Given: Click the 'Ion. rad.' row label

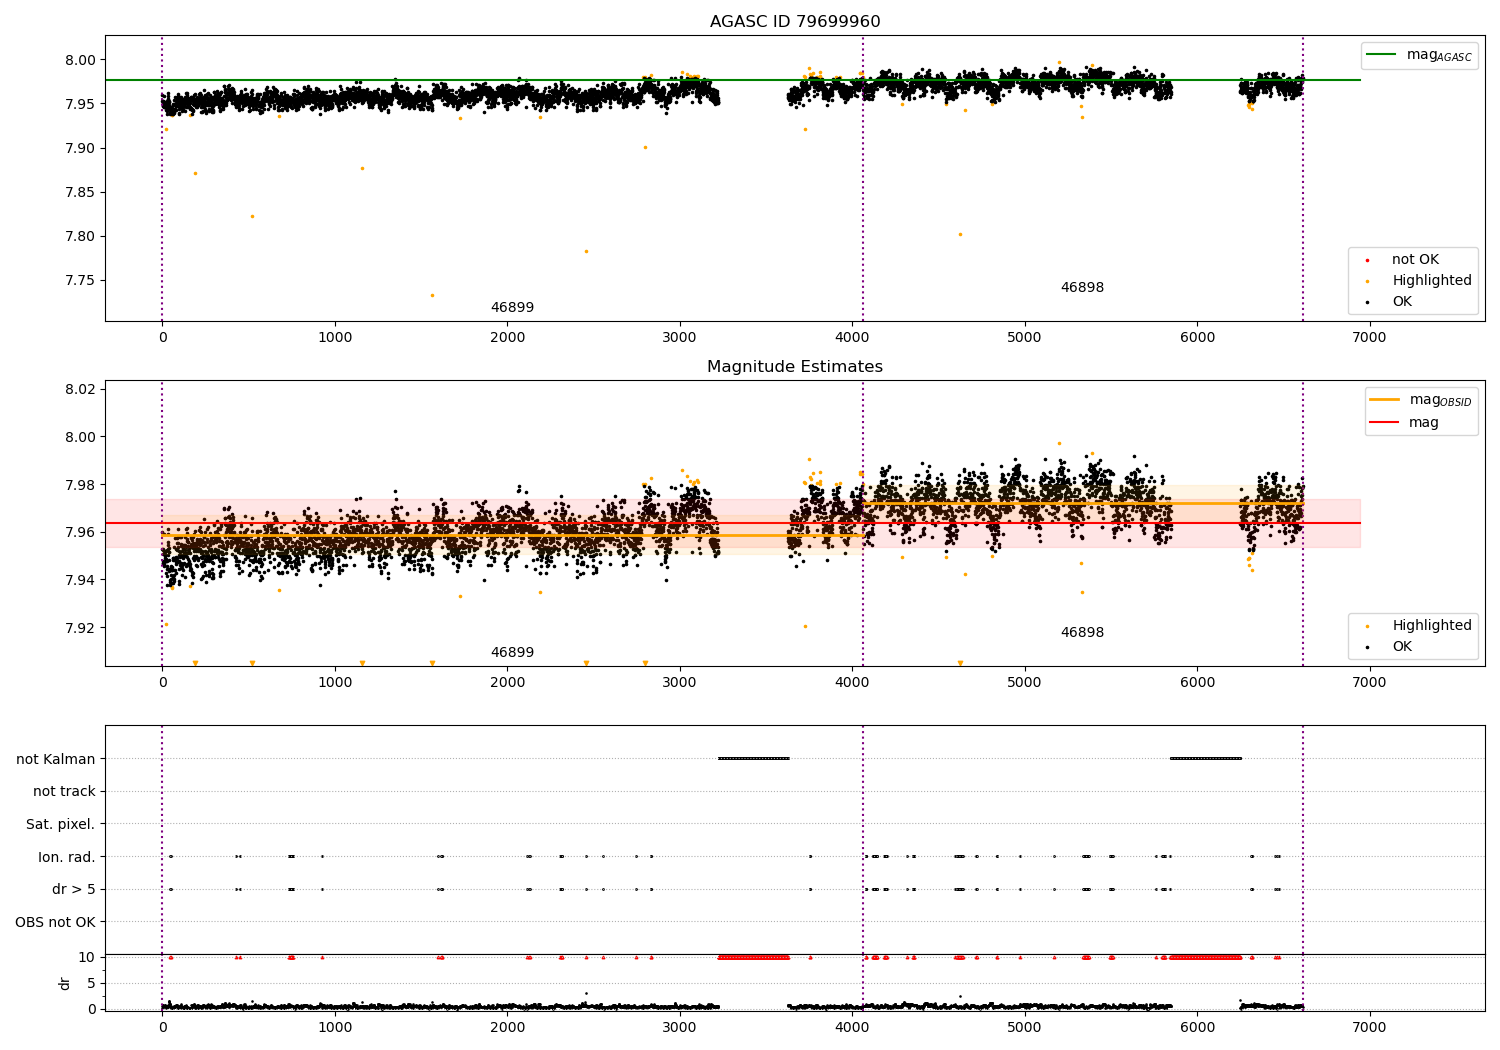Looking at the screenshot, I should coord(67,857).
